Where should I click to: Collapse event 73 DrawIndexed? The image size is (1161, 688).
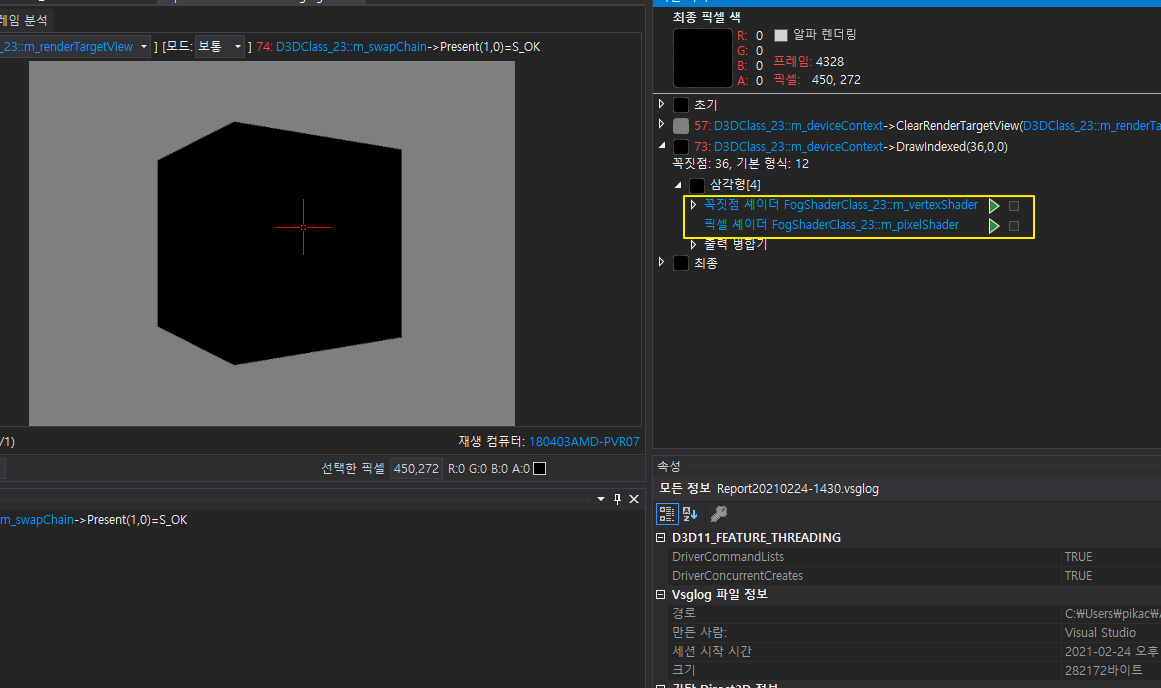tap(661, 146)
